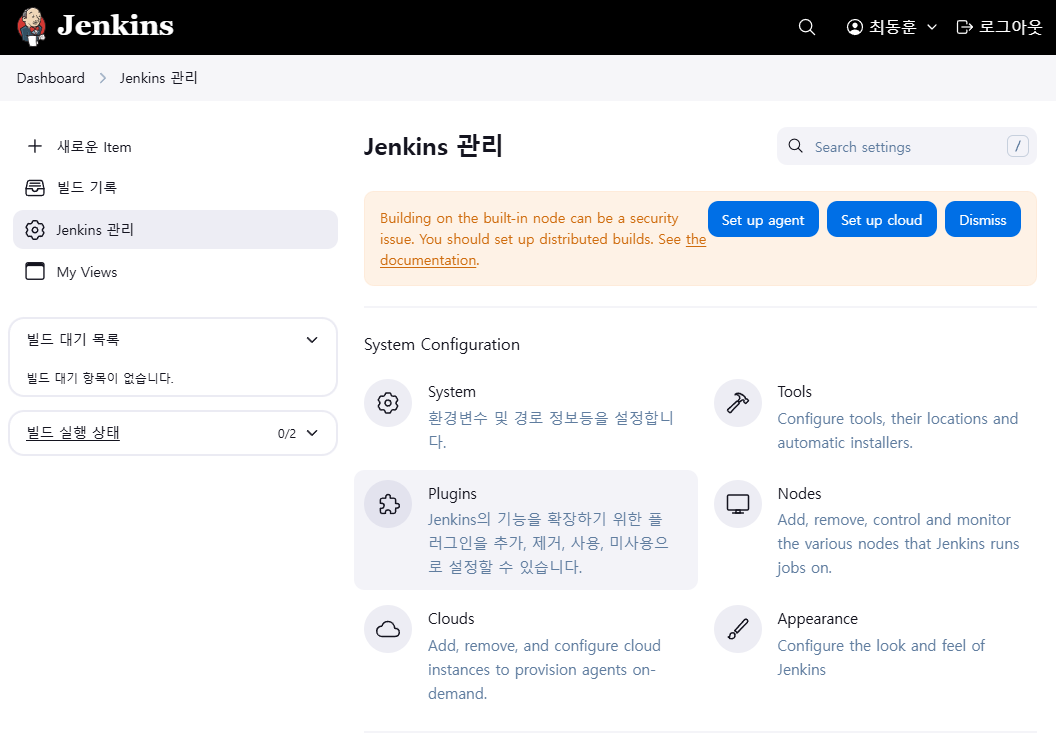Click the Set up agent button
1056x735 pixels.
[763, 220]
